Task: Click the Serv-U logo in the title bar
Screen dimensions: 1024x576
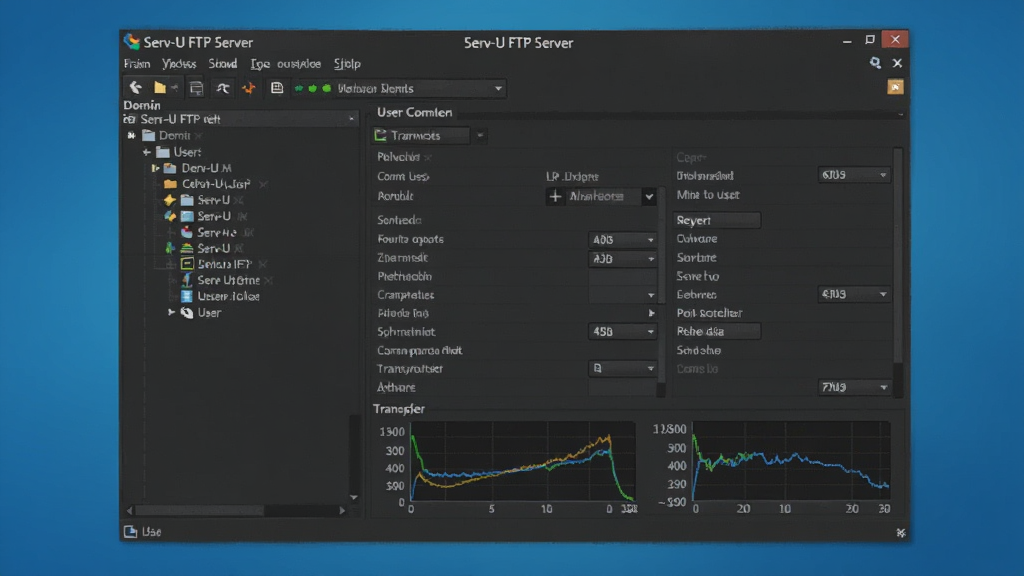Action: [x=132, y=42]
